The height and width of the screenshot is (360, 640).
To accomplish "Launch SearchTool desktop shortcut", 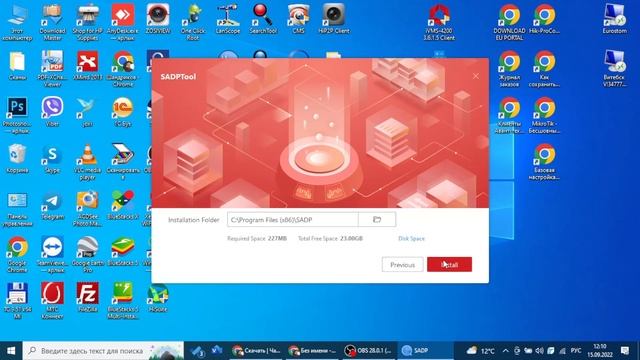I will [x=263, y=19].
